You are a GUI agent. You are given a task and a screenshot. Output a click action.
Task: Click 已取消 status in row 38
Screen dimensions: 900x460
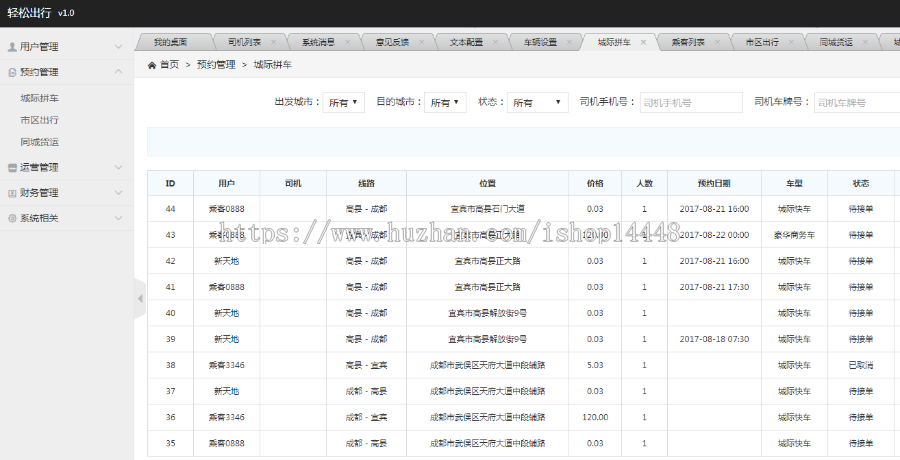(861, 365)
